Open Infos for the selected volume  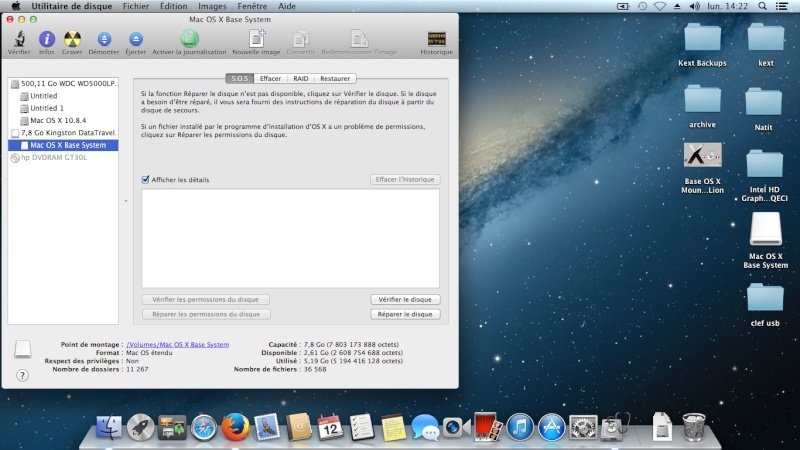(46, 39)
